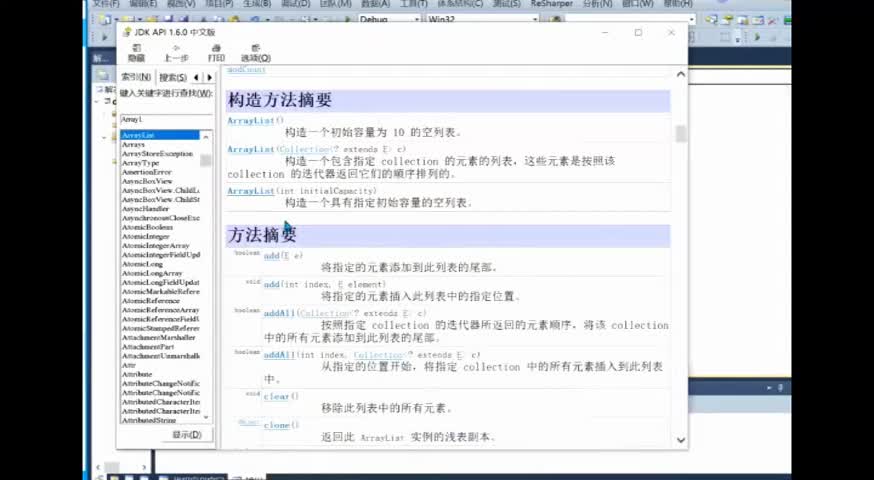Click index list scrollbar down arrow

point(206,417)
